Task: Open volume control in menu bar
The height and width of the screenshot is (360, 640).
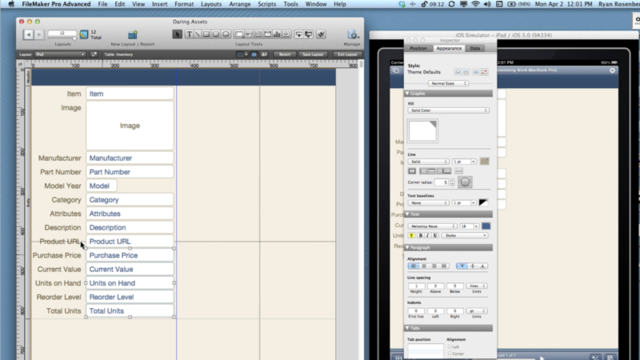Action: coord(487,4)
